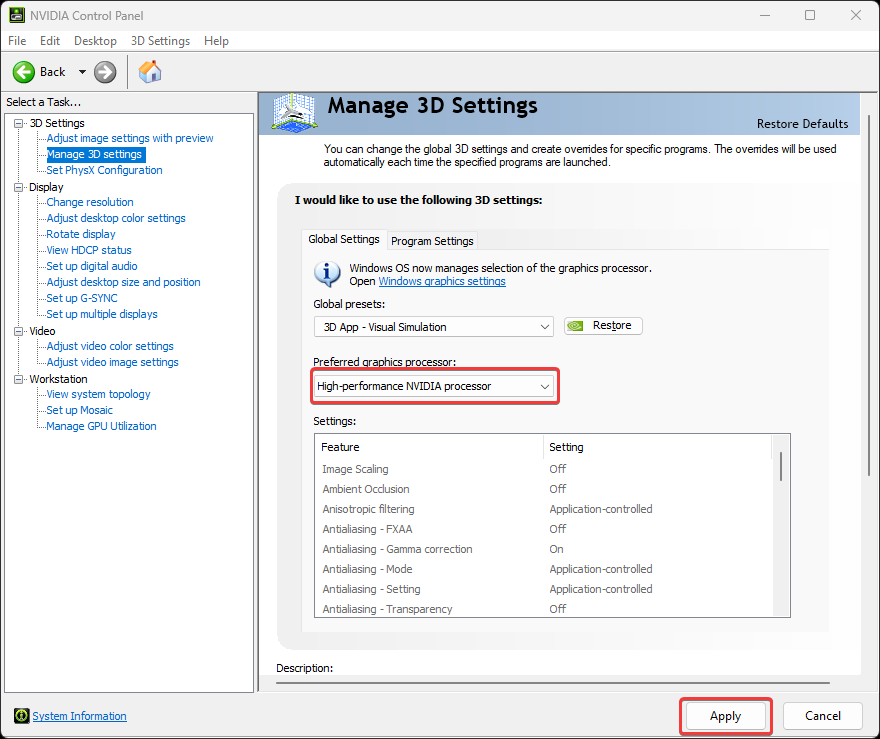Viewport: 880px width, 739px height.
Task: Select the Antialiasing - FXAA row
Action: click(x=543, y=529)
